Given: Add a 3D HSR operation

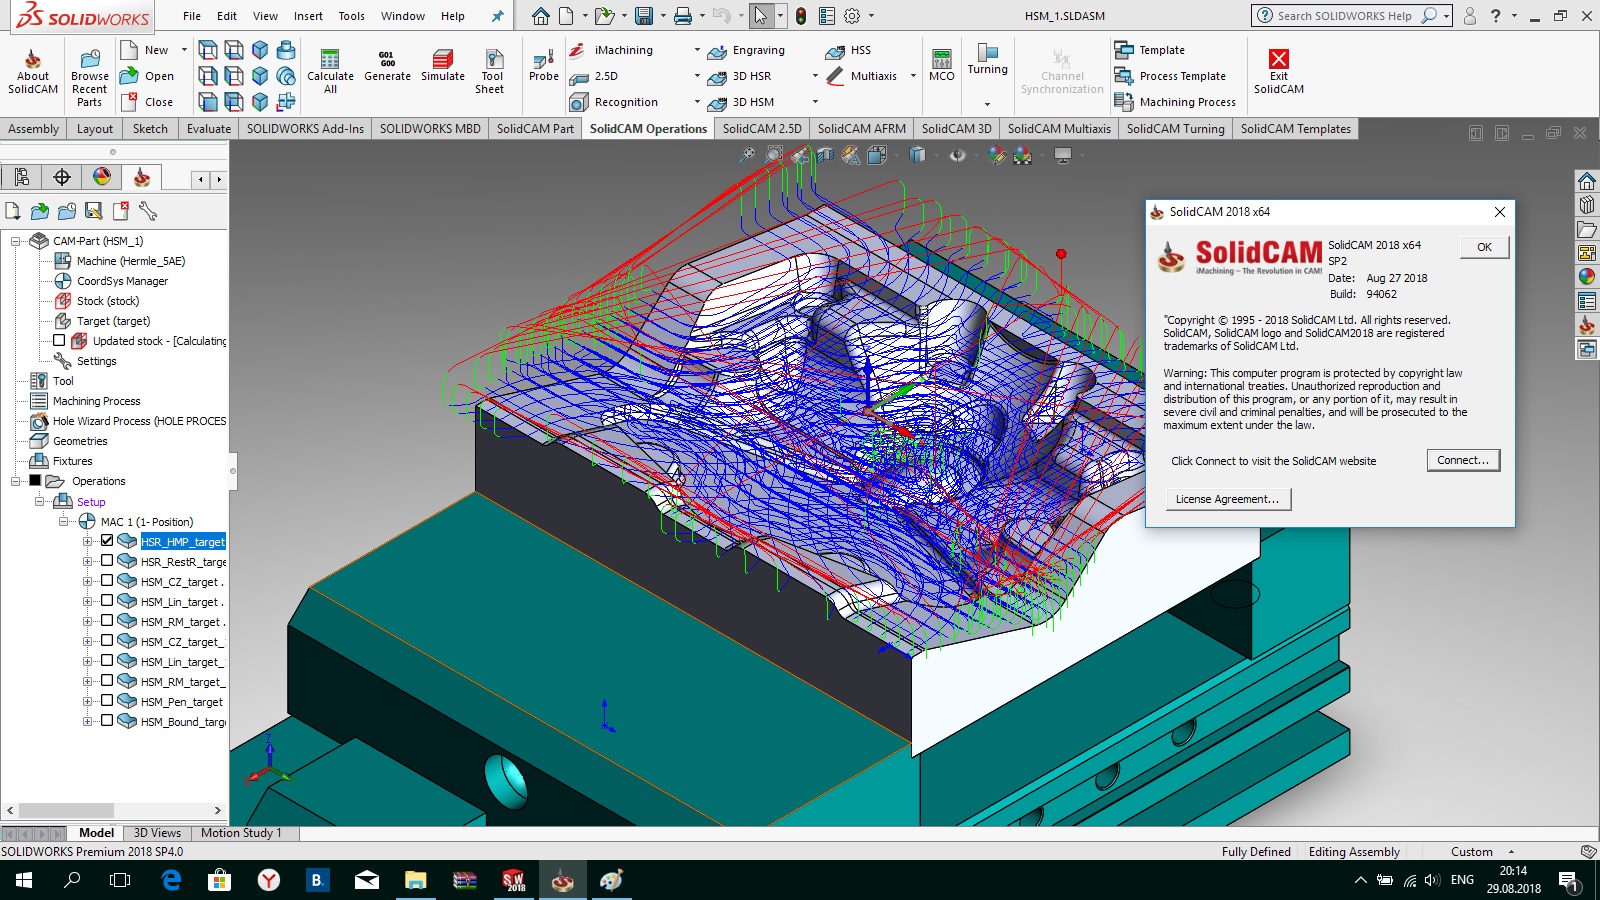Looking at the screenshot, I should click(x=740, y=76).
